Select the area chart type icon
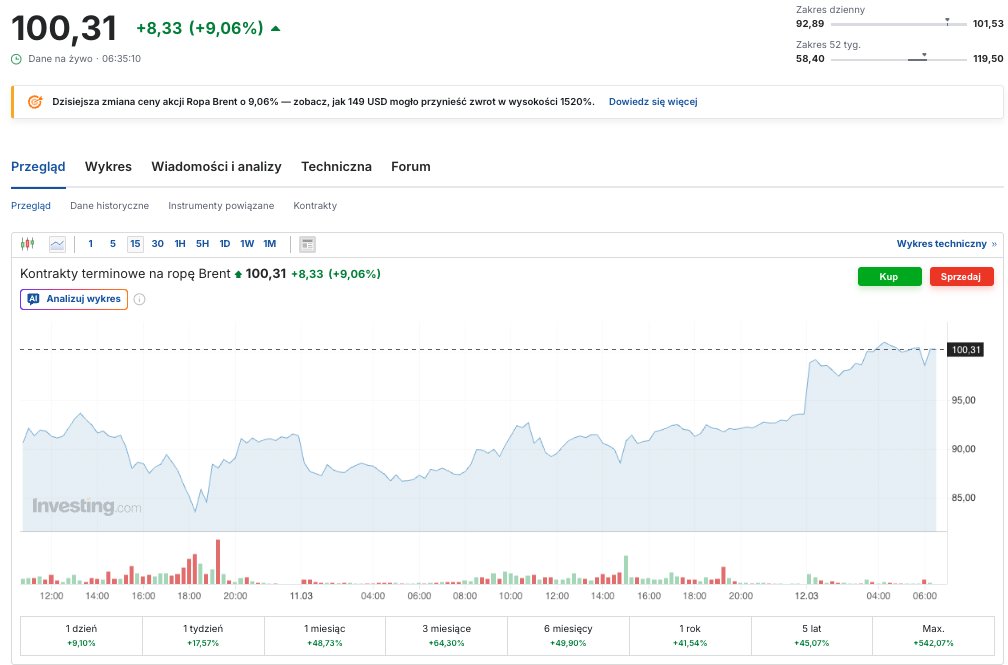The width and height of the screenshot is (1008, 665). pos(57,244)
